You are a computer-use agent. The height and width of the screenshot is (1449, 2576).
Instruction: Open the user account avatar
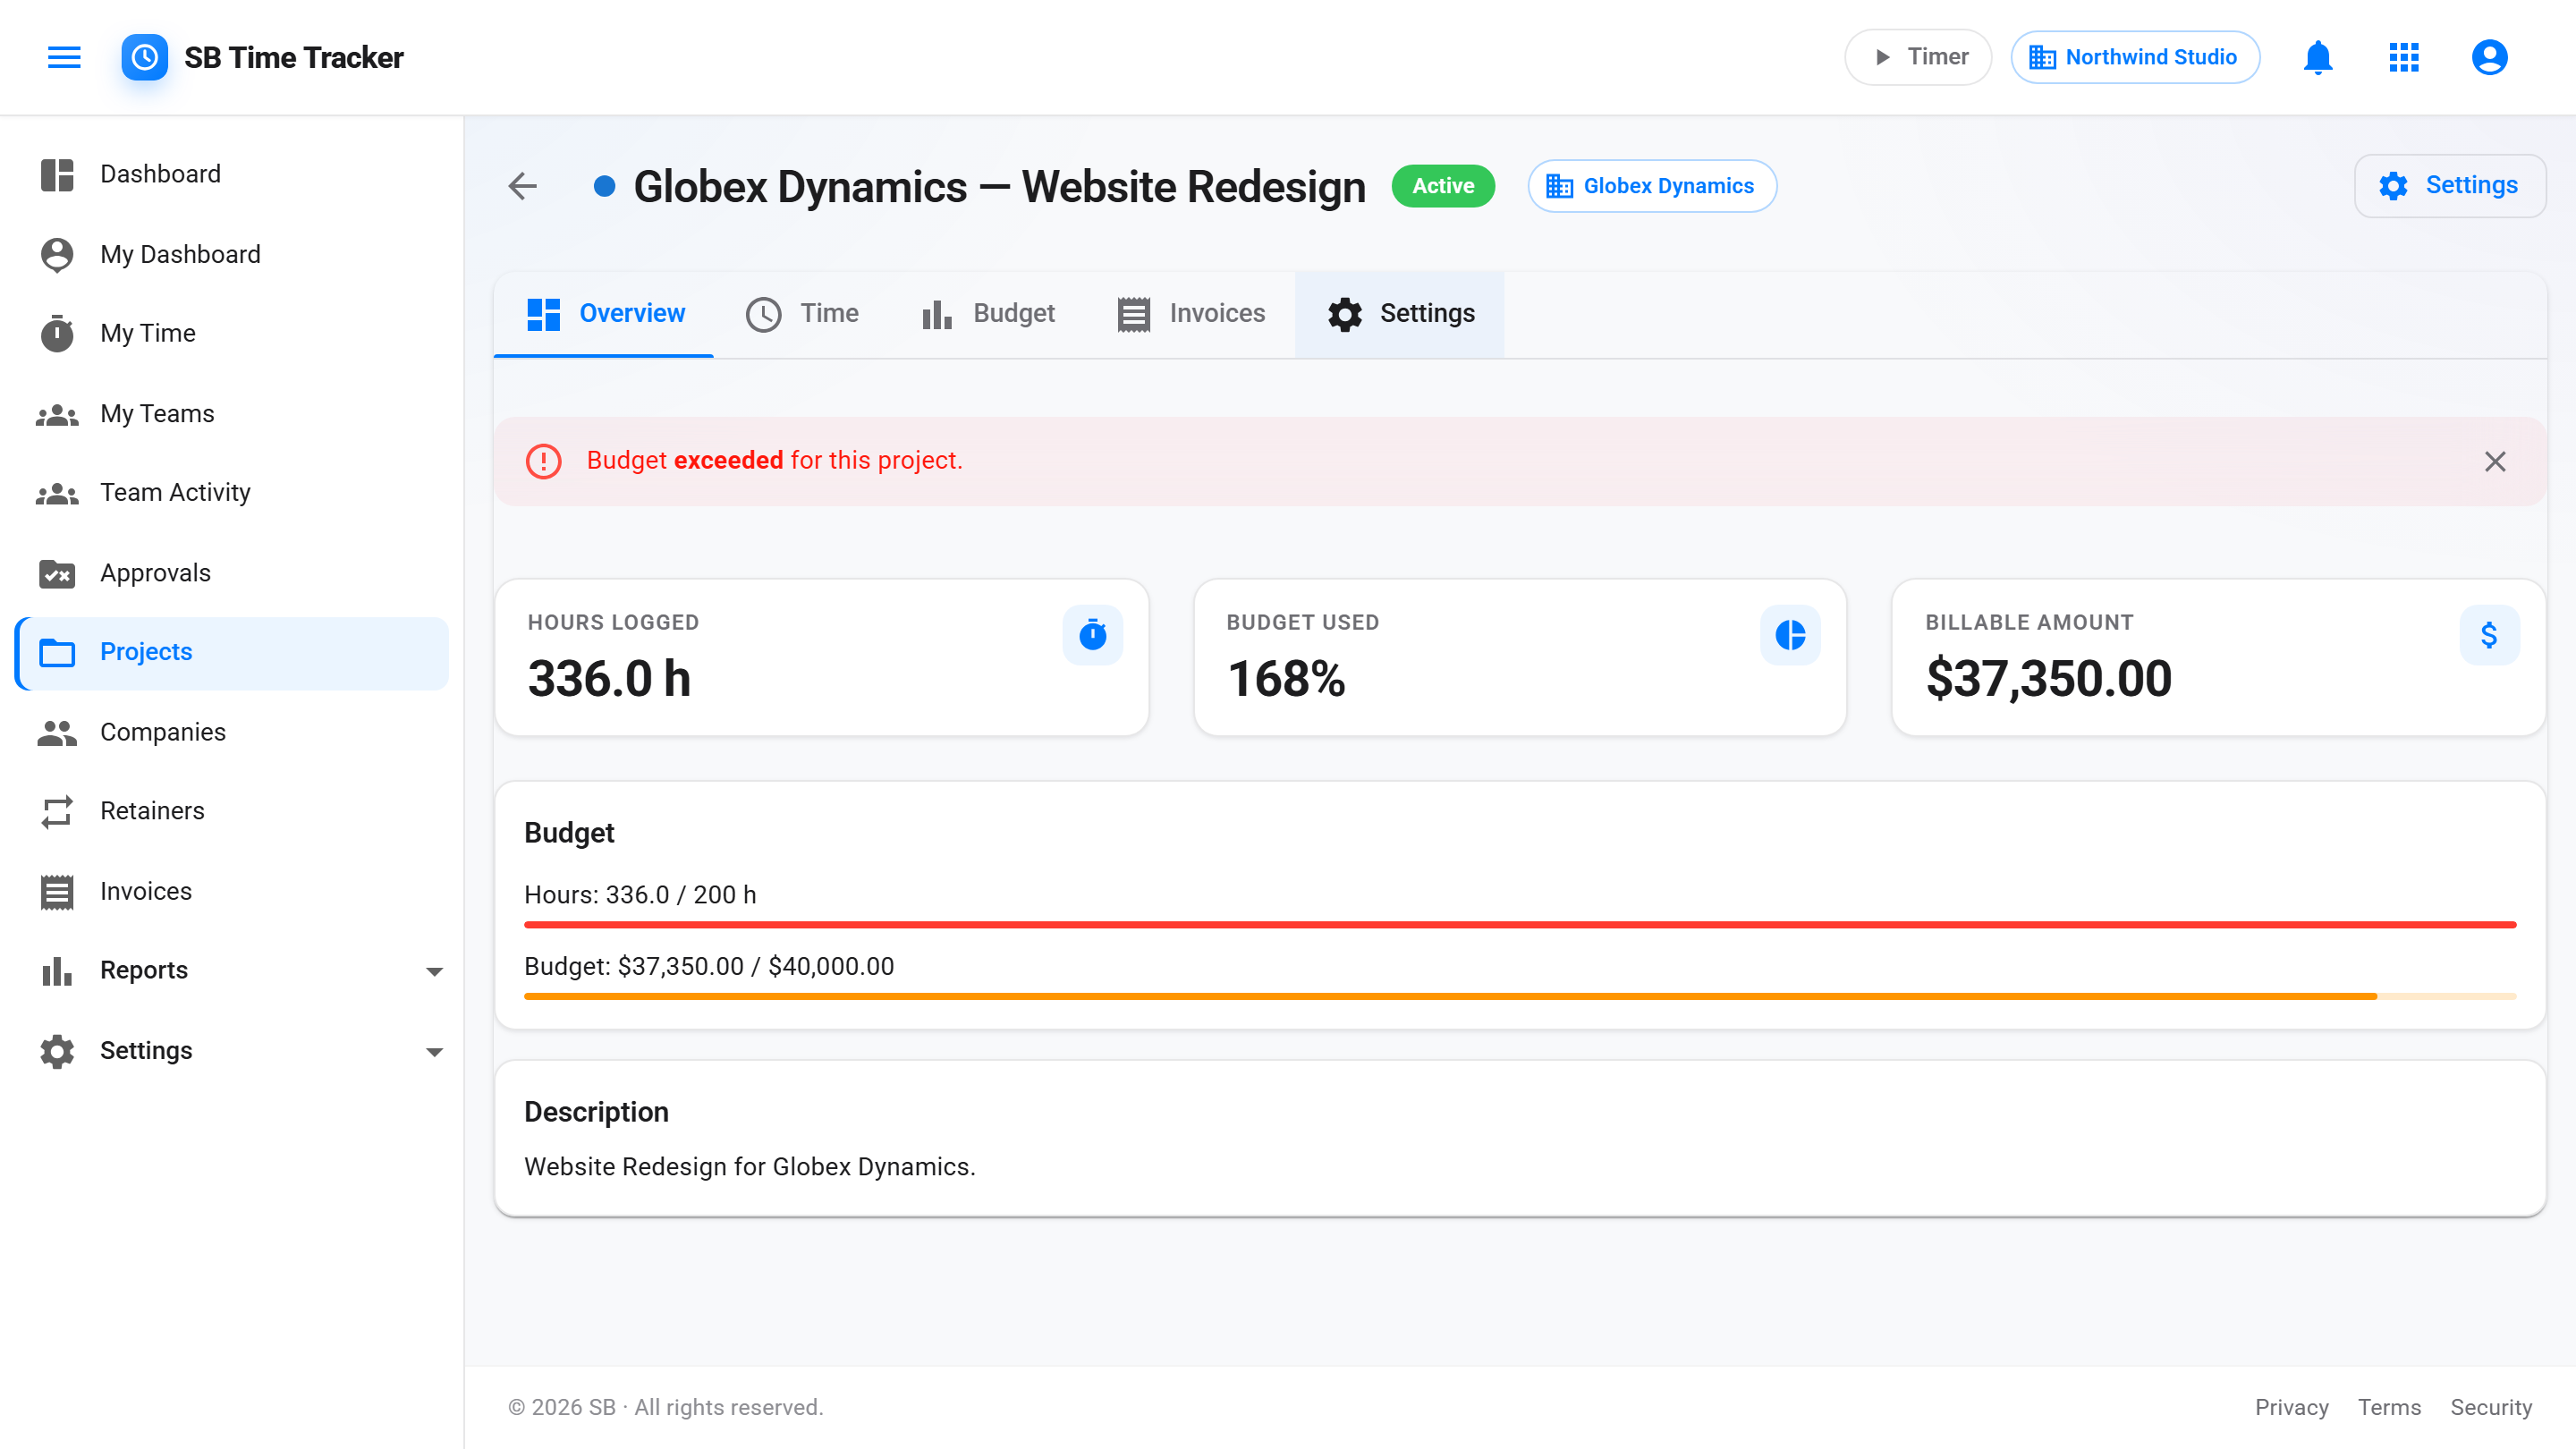[2489, 57]
